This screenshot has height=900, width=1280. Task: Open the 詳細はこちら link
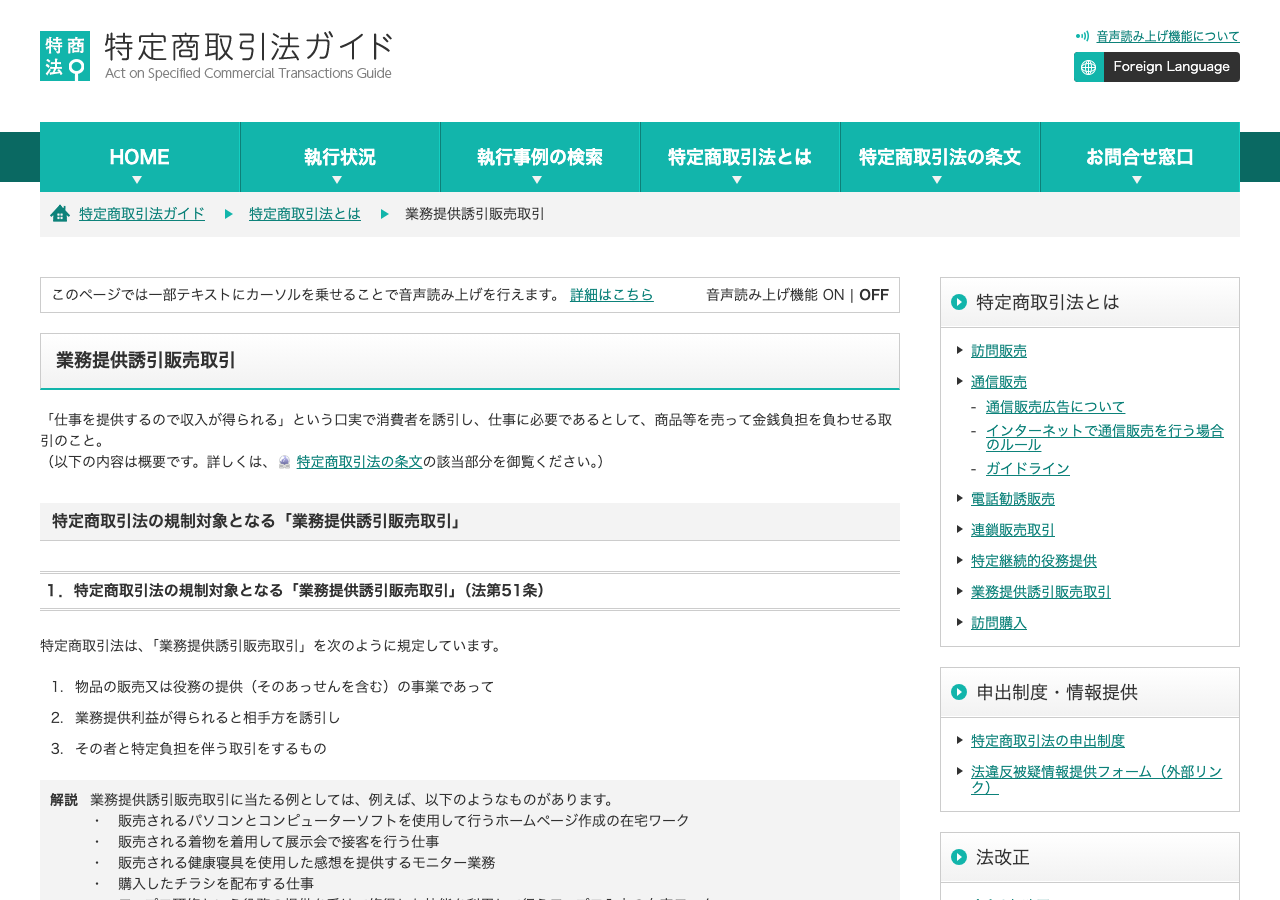tap(612, 295)
